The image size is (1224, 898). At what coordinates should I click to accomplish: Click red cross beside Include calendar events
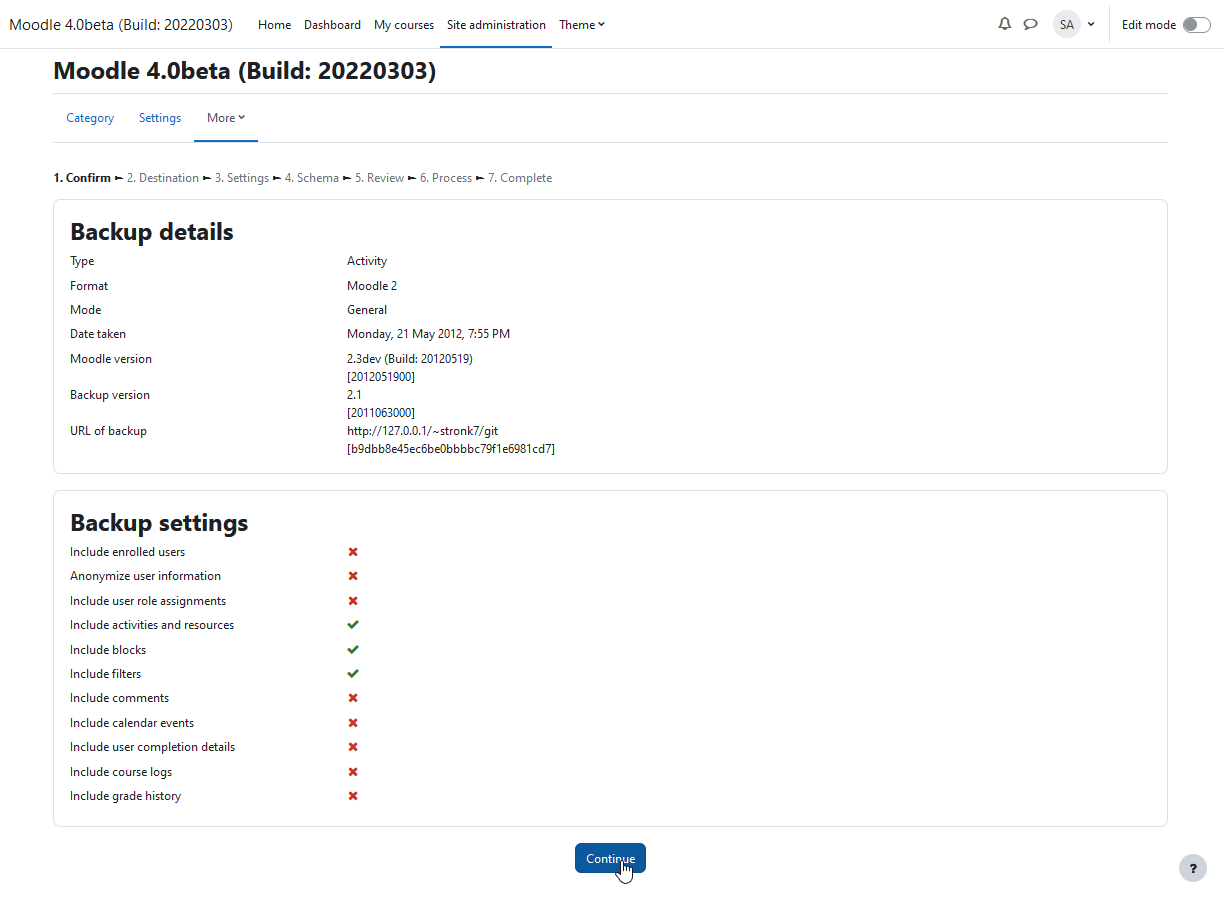click(x=353, y=723)
